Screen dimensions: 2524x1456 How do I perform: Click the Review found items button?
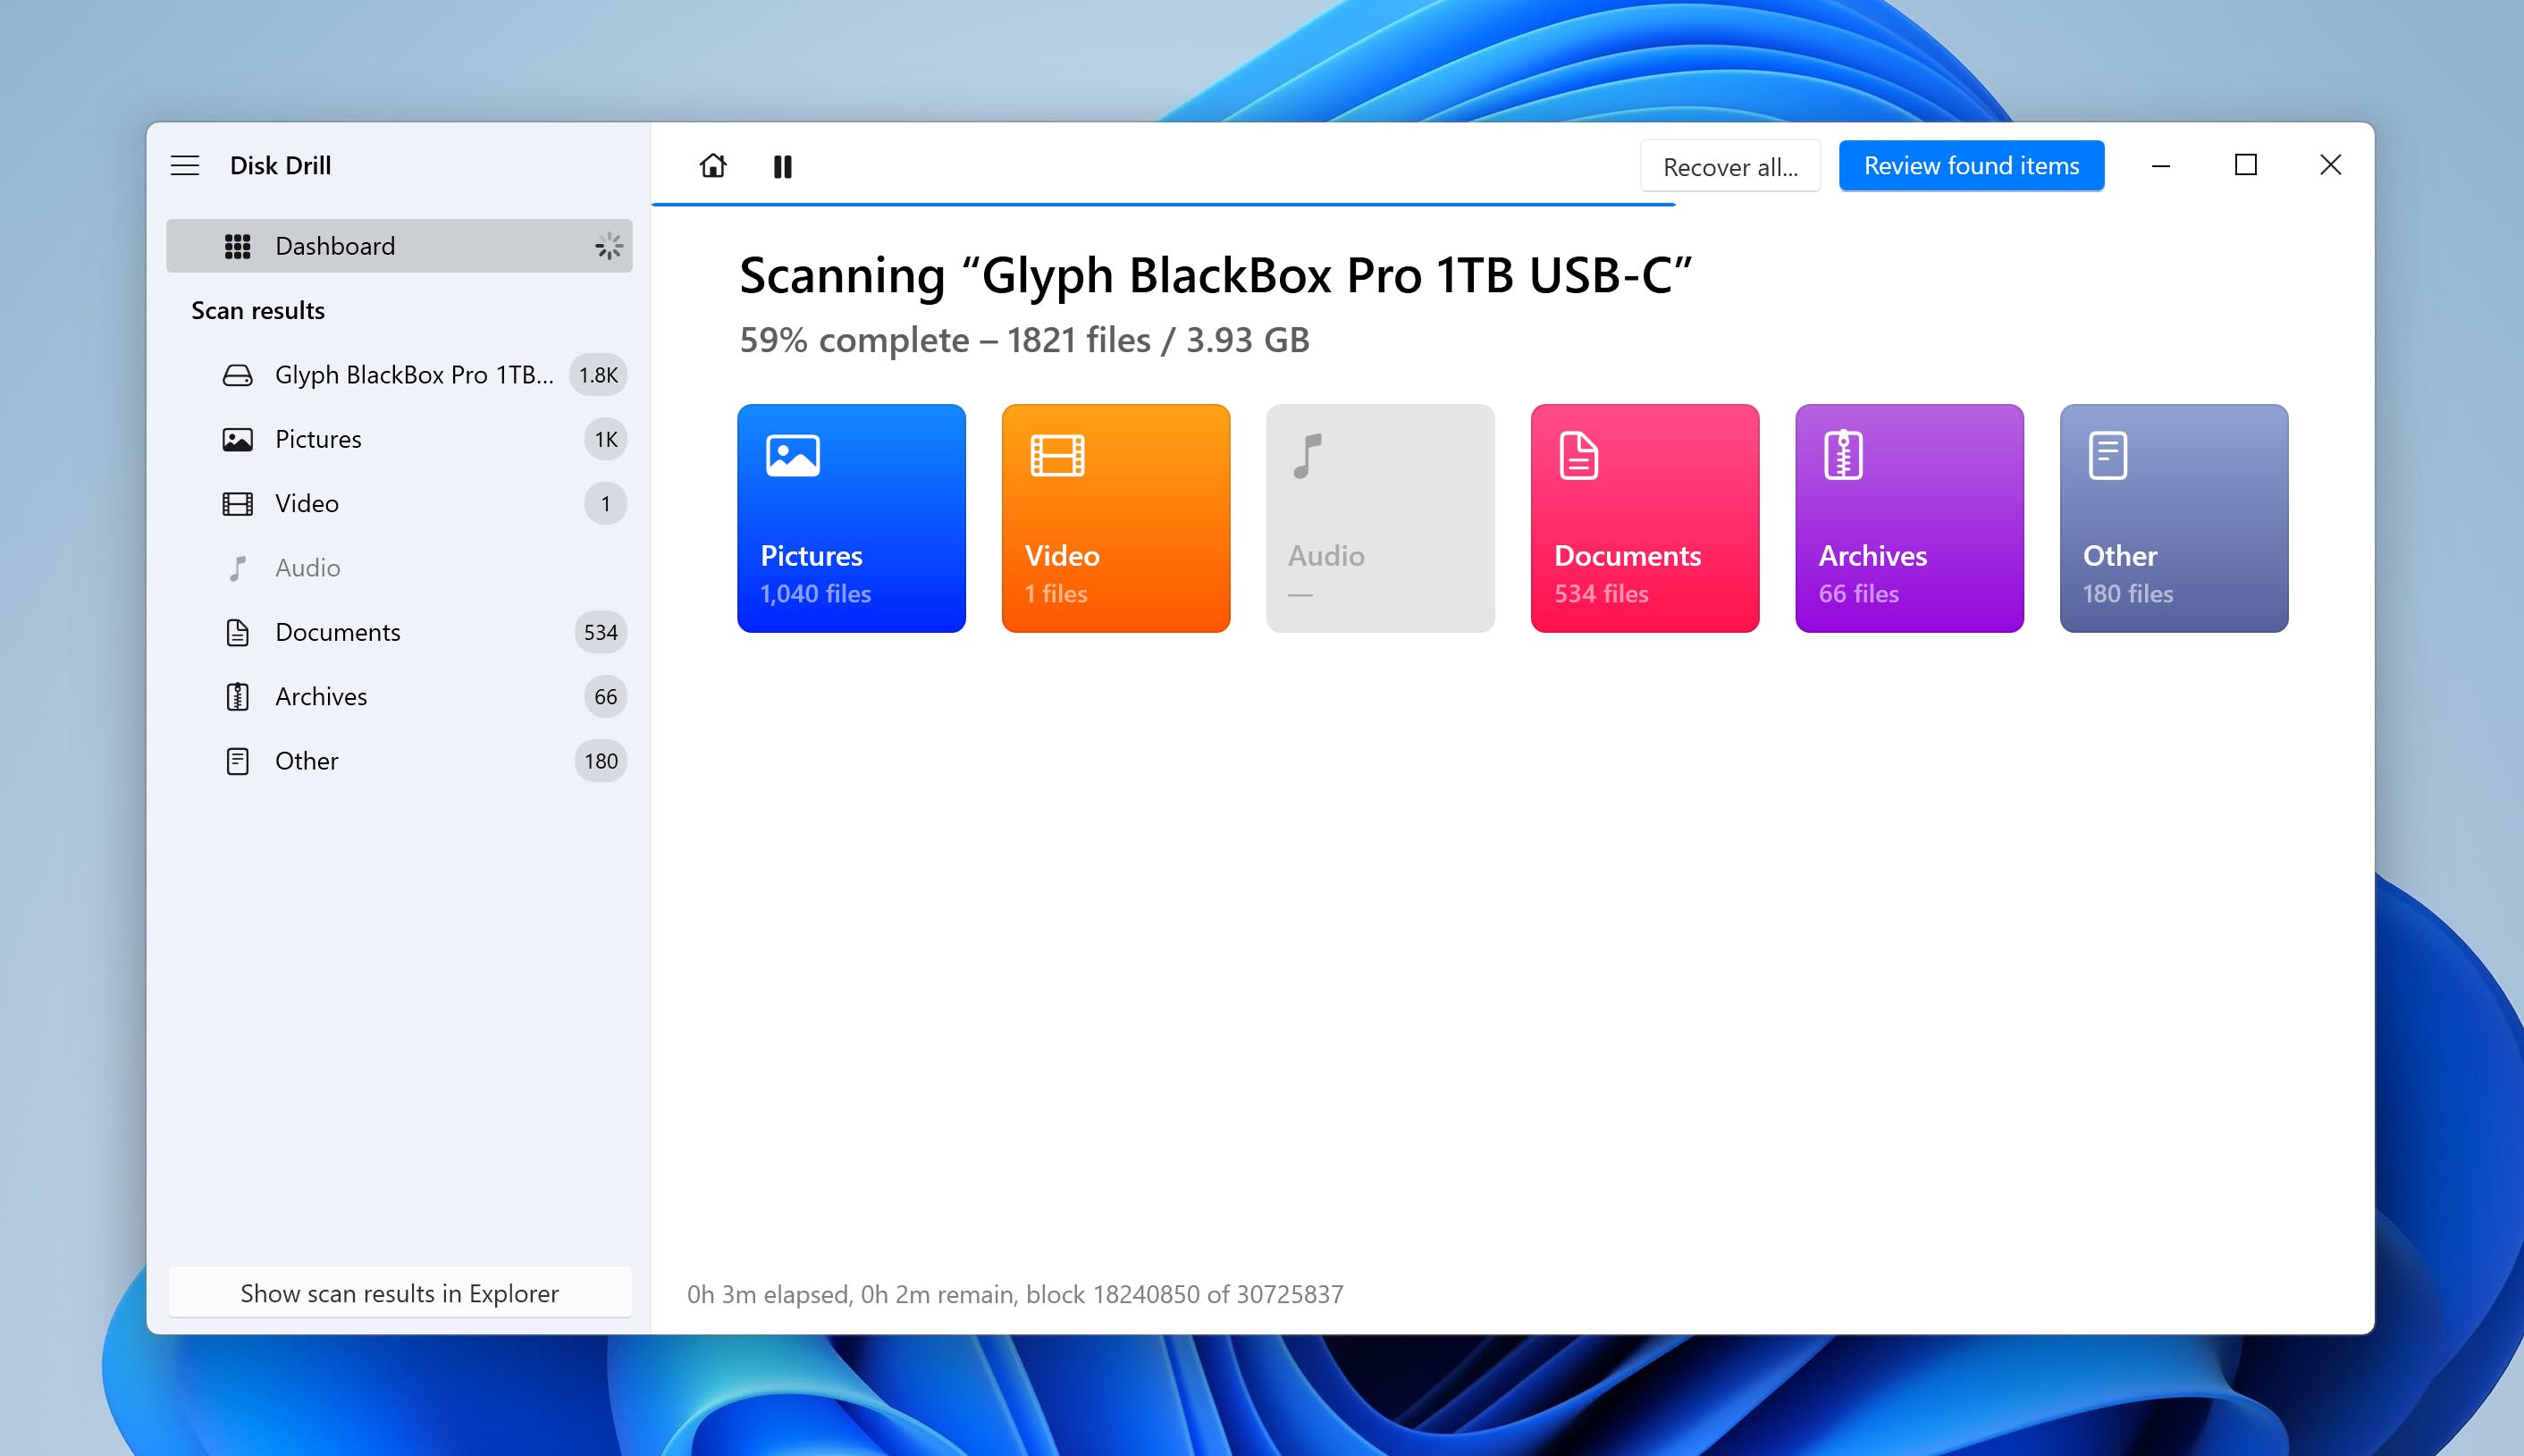1971,164
